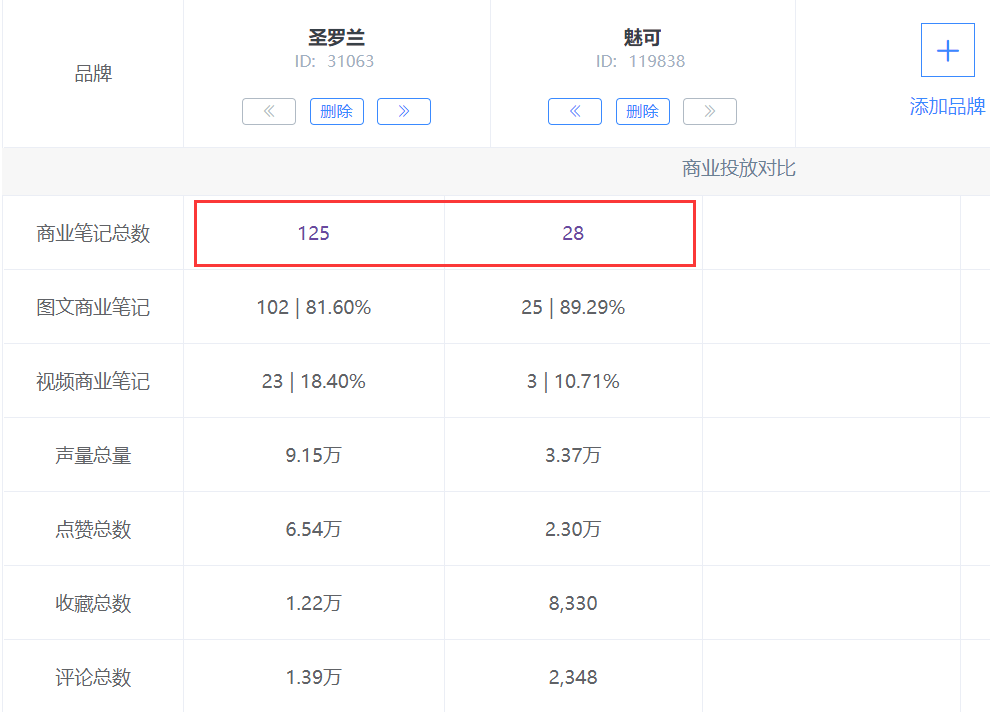Delete the 魅可 brand column
The image size is (990, 712).
pos(643,112)
